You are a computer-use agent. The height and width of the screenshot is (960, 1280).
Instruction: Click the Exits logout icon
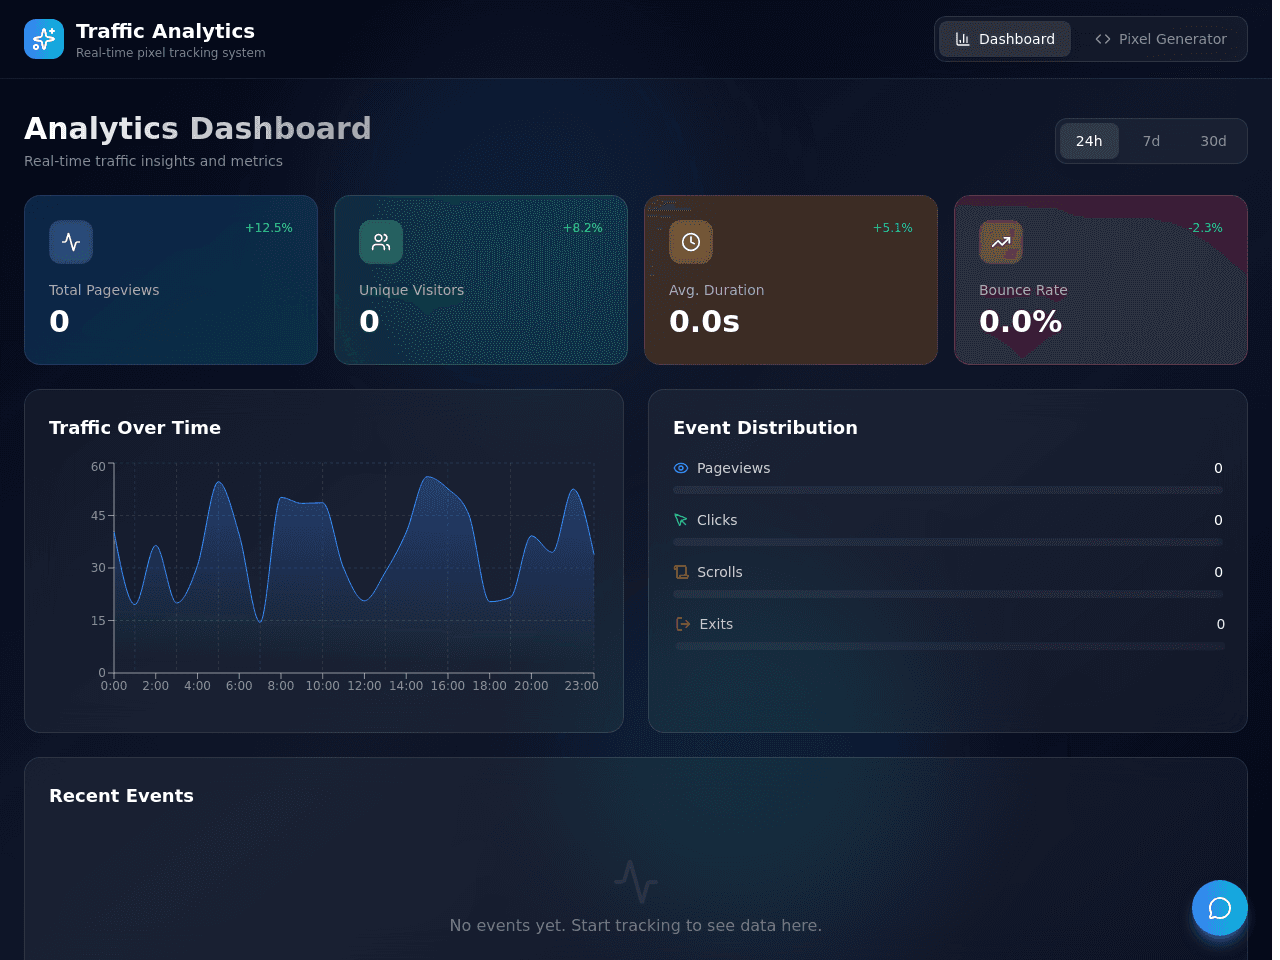(x=683, y=624)
